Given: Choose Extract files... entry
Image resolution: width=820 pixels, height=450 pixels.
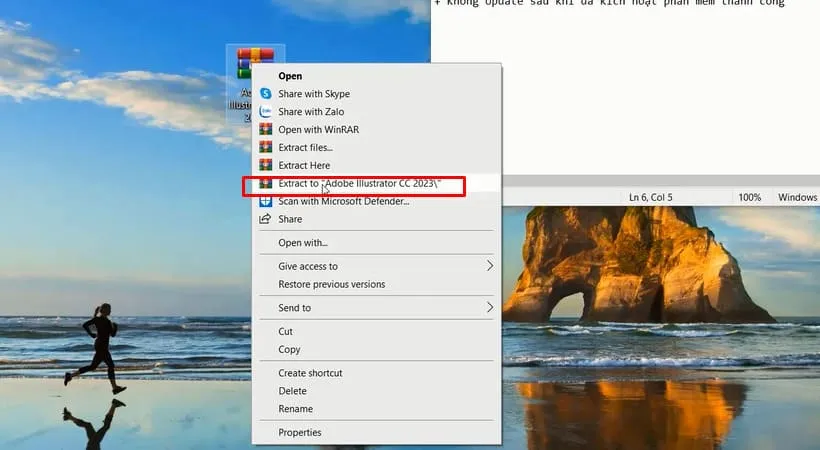Looking at the screenshot, I should click(x=377, y=147).
